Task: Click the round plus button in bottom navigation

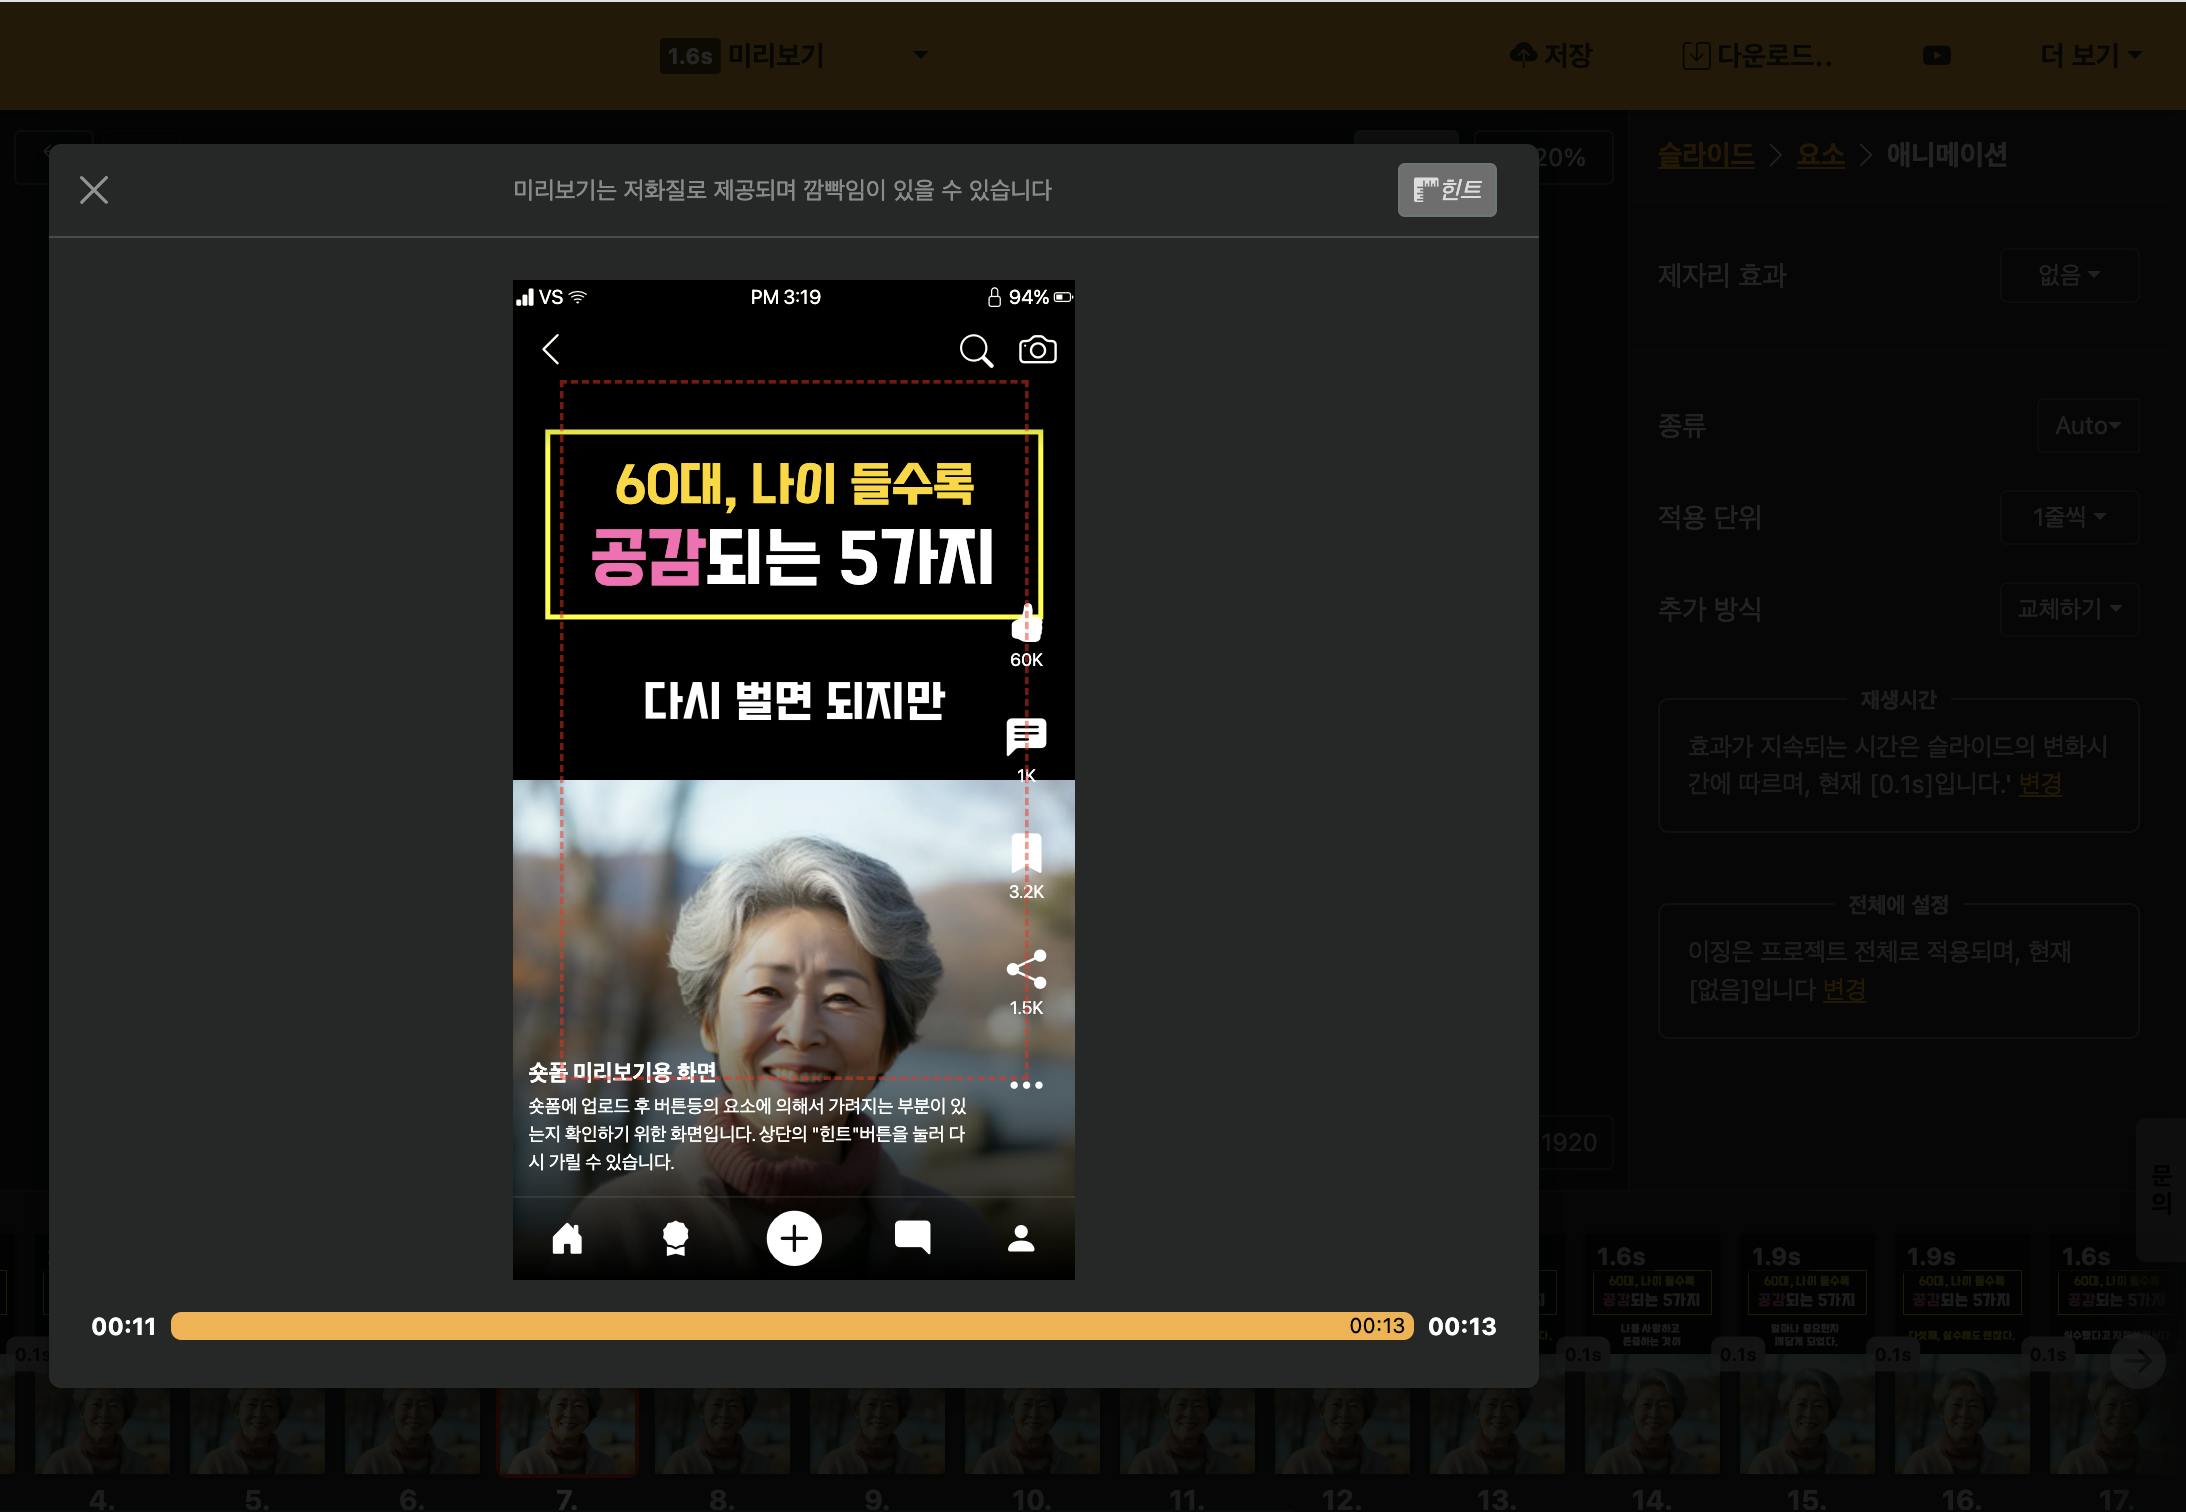Action: (794, 1238)
